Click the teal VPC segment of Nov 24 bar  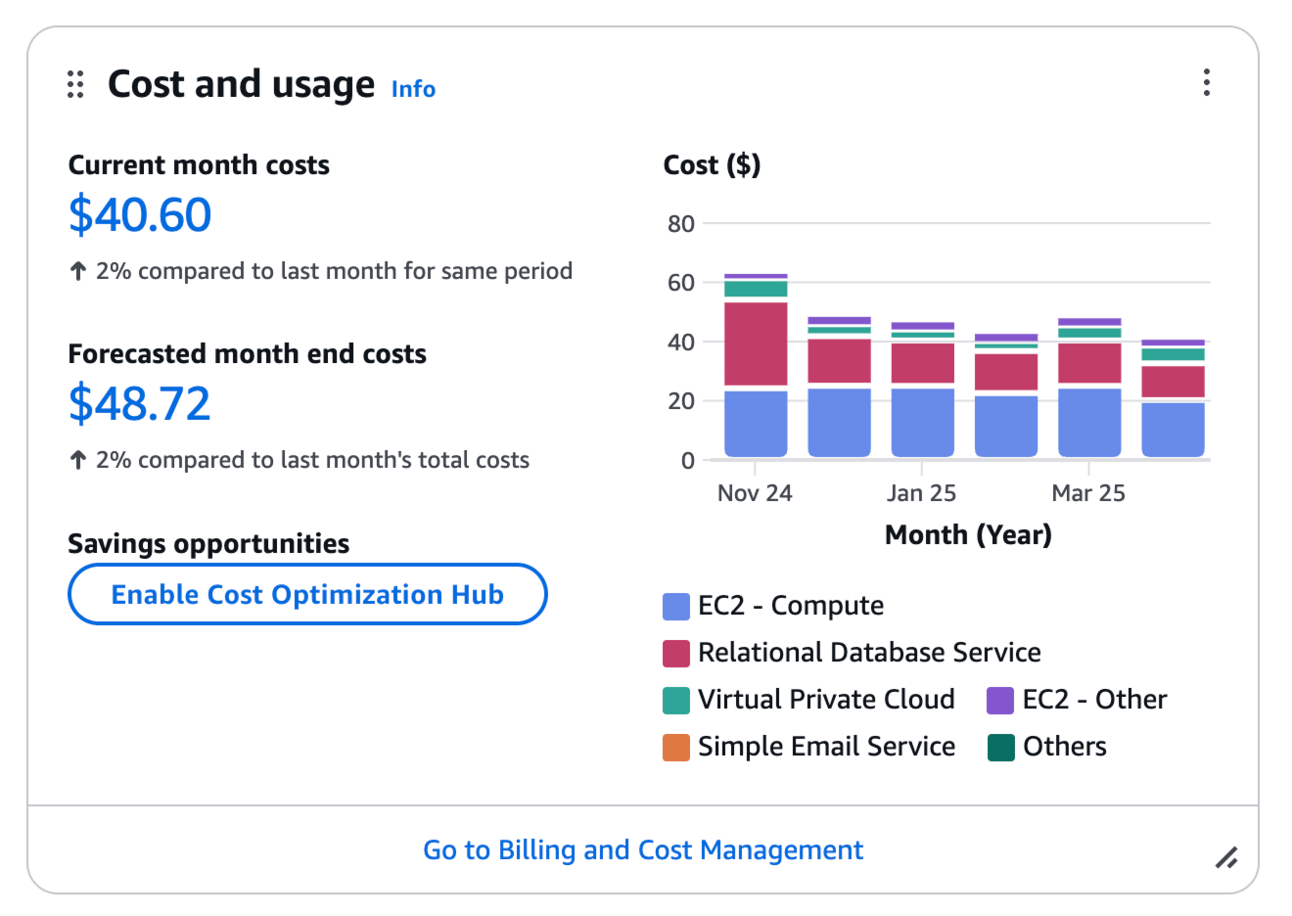click(x=755, y=289)
